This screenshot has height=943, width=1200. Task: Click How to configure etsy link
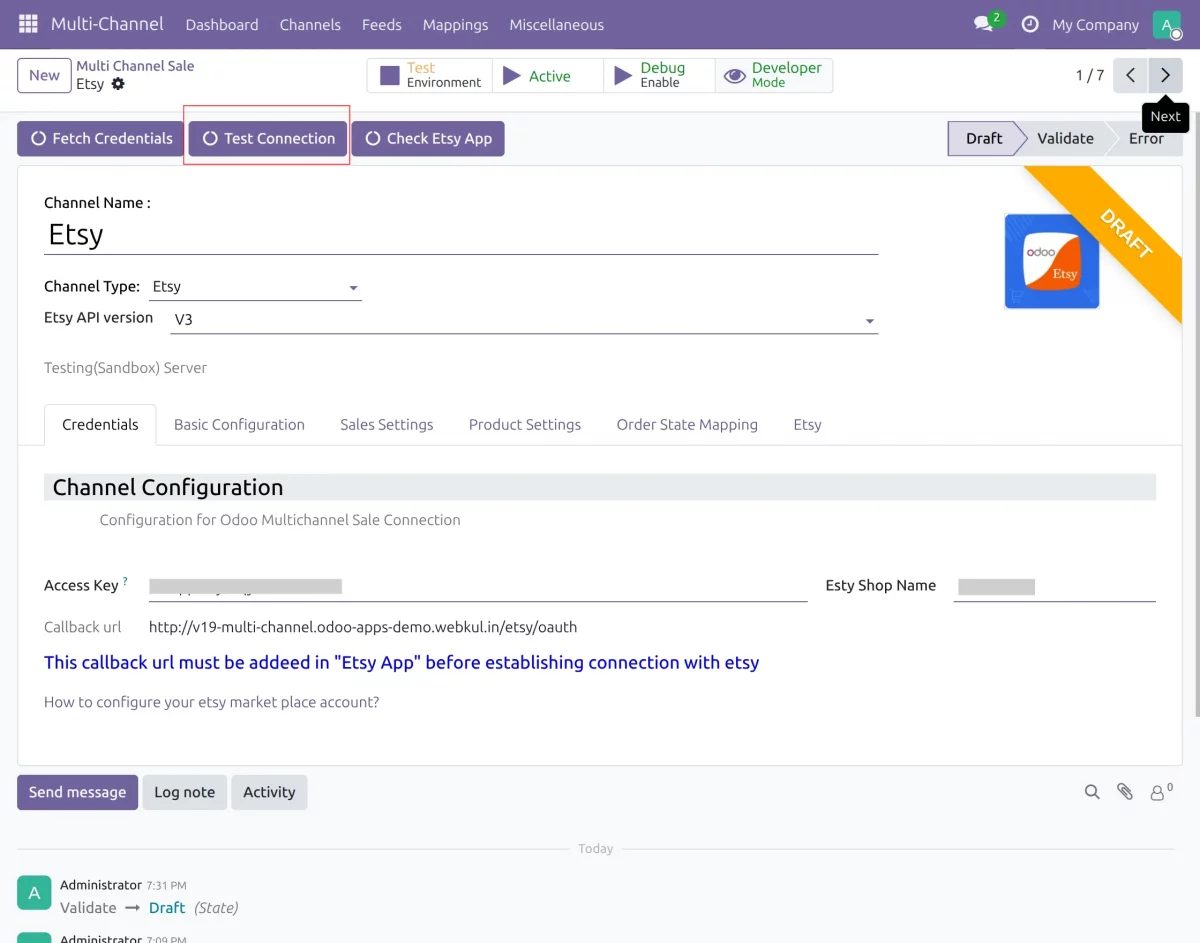pos(212,702)
